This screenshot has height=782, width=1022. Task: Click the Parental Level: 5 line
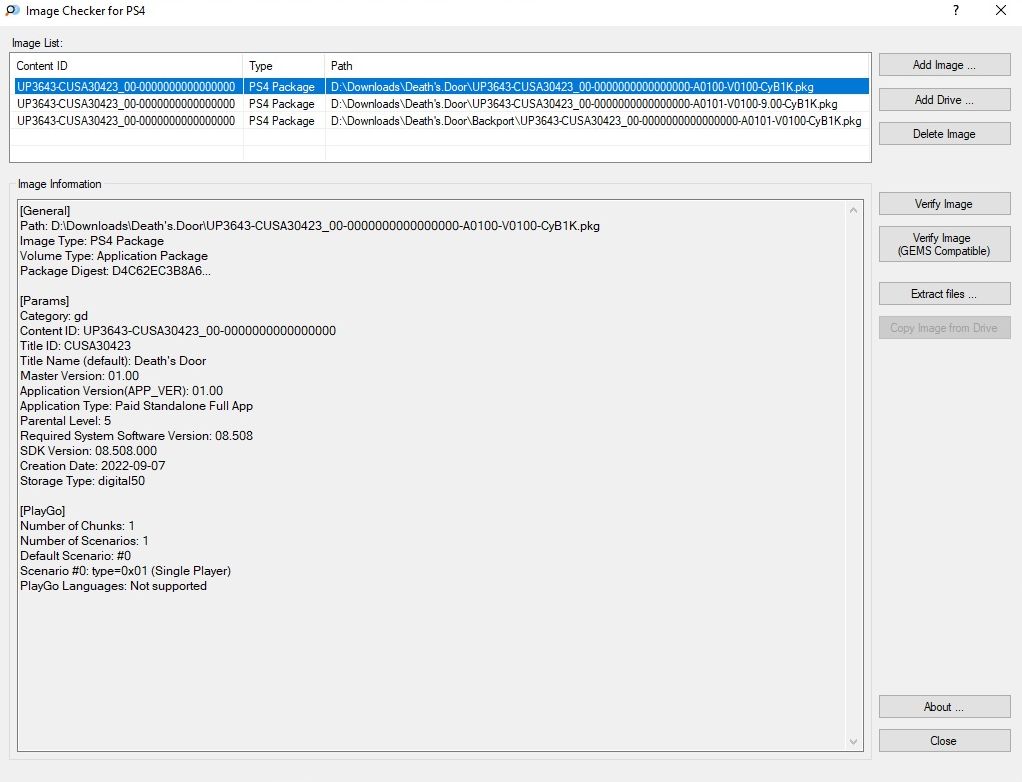pyautogui.click(x=65, y=421)
